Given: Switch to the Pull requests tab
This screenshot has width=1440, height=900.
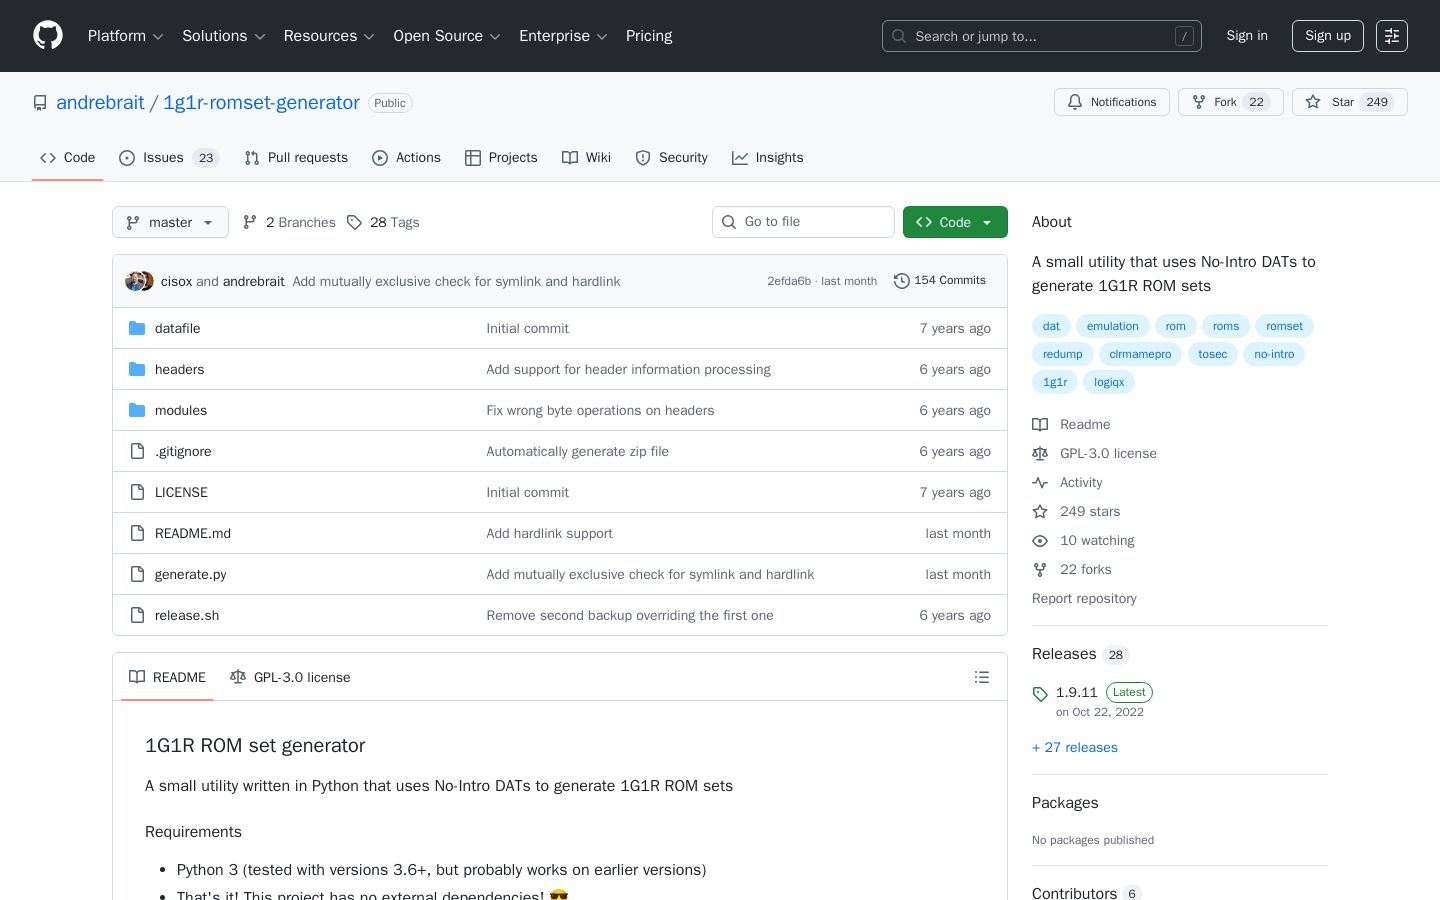Looking at the screenshot, I should [296, 158].
